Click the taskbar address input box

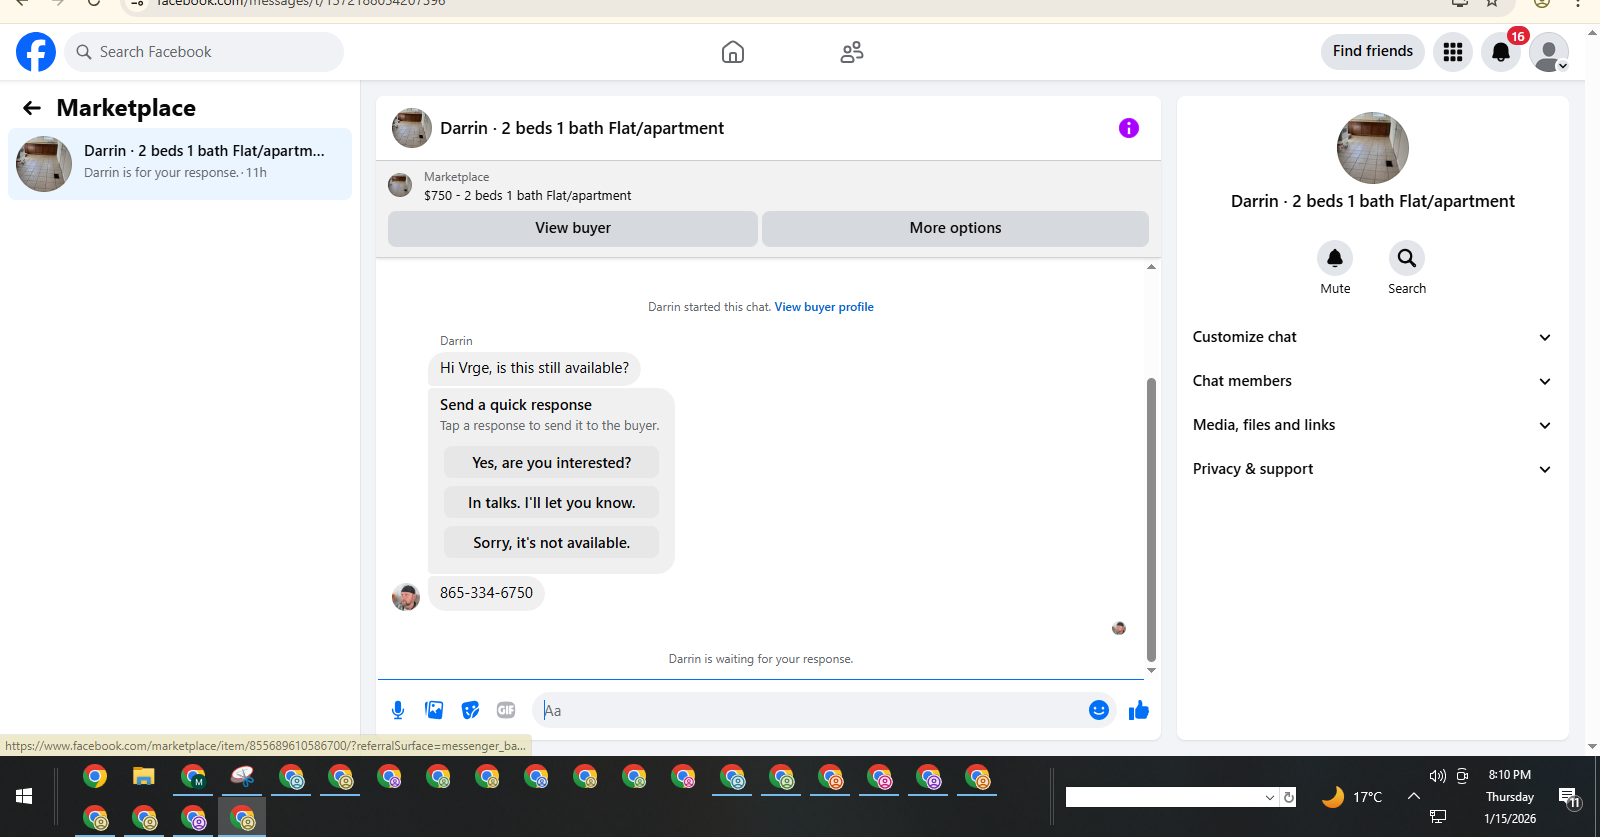click(x=1164, y=797)
